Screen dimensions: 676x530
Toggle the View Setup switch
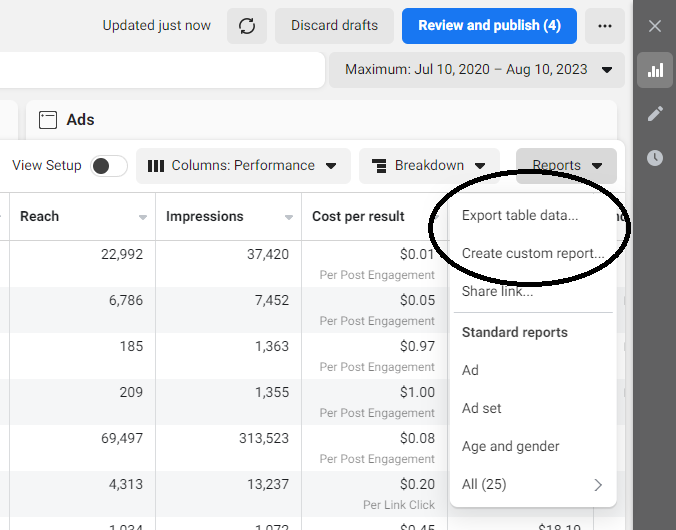(109, 166)
